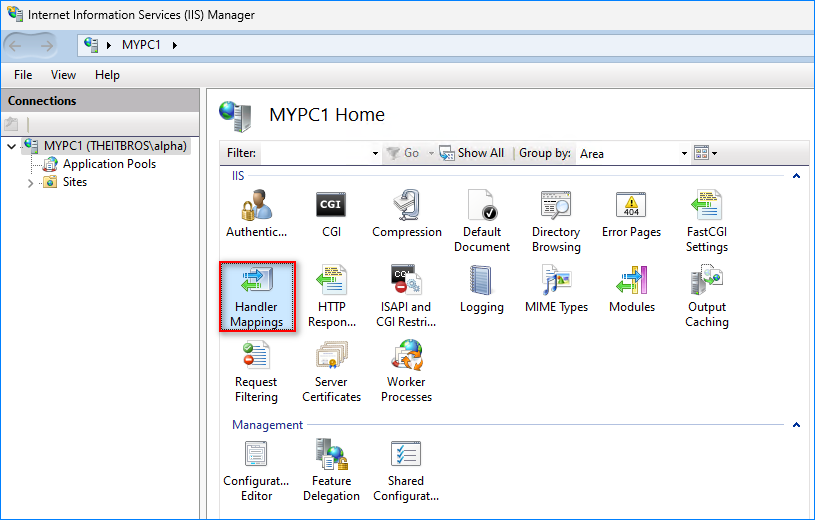815x520 pixels.
Task: Click the Management group heading
Action: point(267,425)
